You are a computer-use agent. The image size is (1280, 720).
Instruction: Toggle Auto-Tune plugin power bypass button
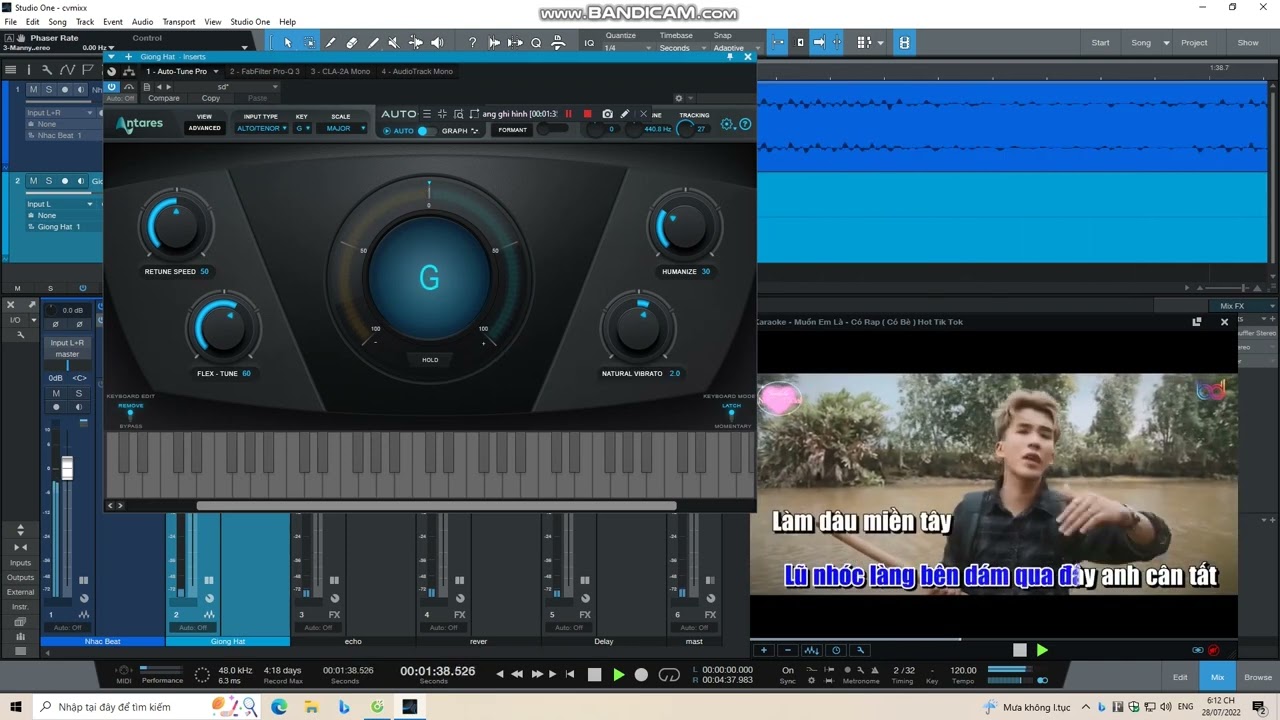pyautogui.click(x=112, y=87)
